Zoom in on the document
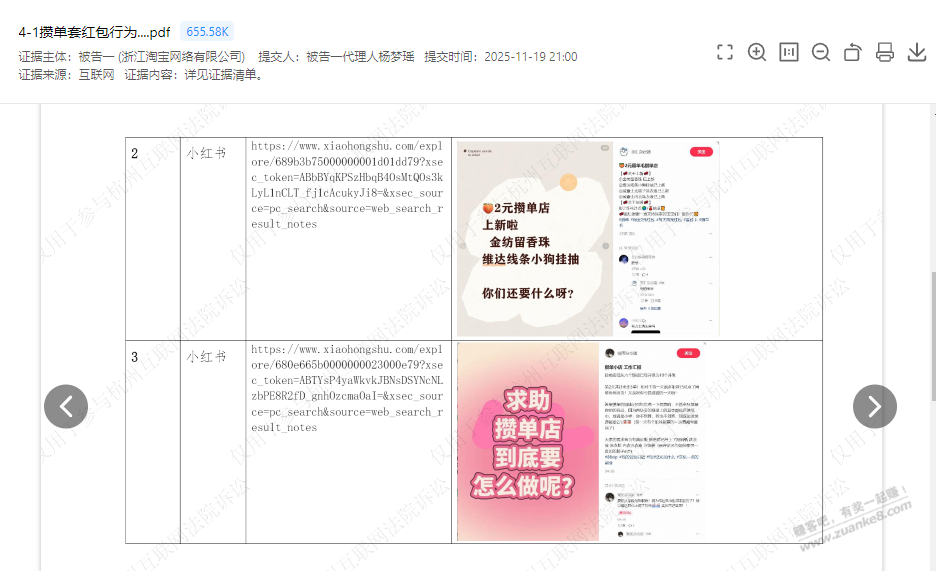The image size is (936, 571). [x=757, y=52]
